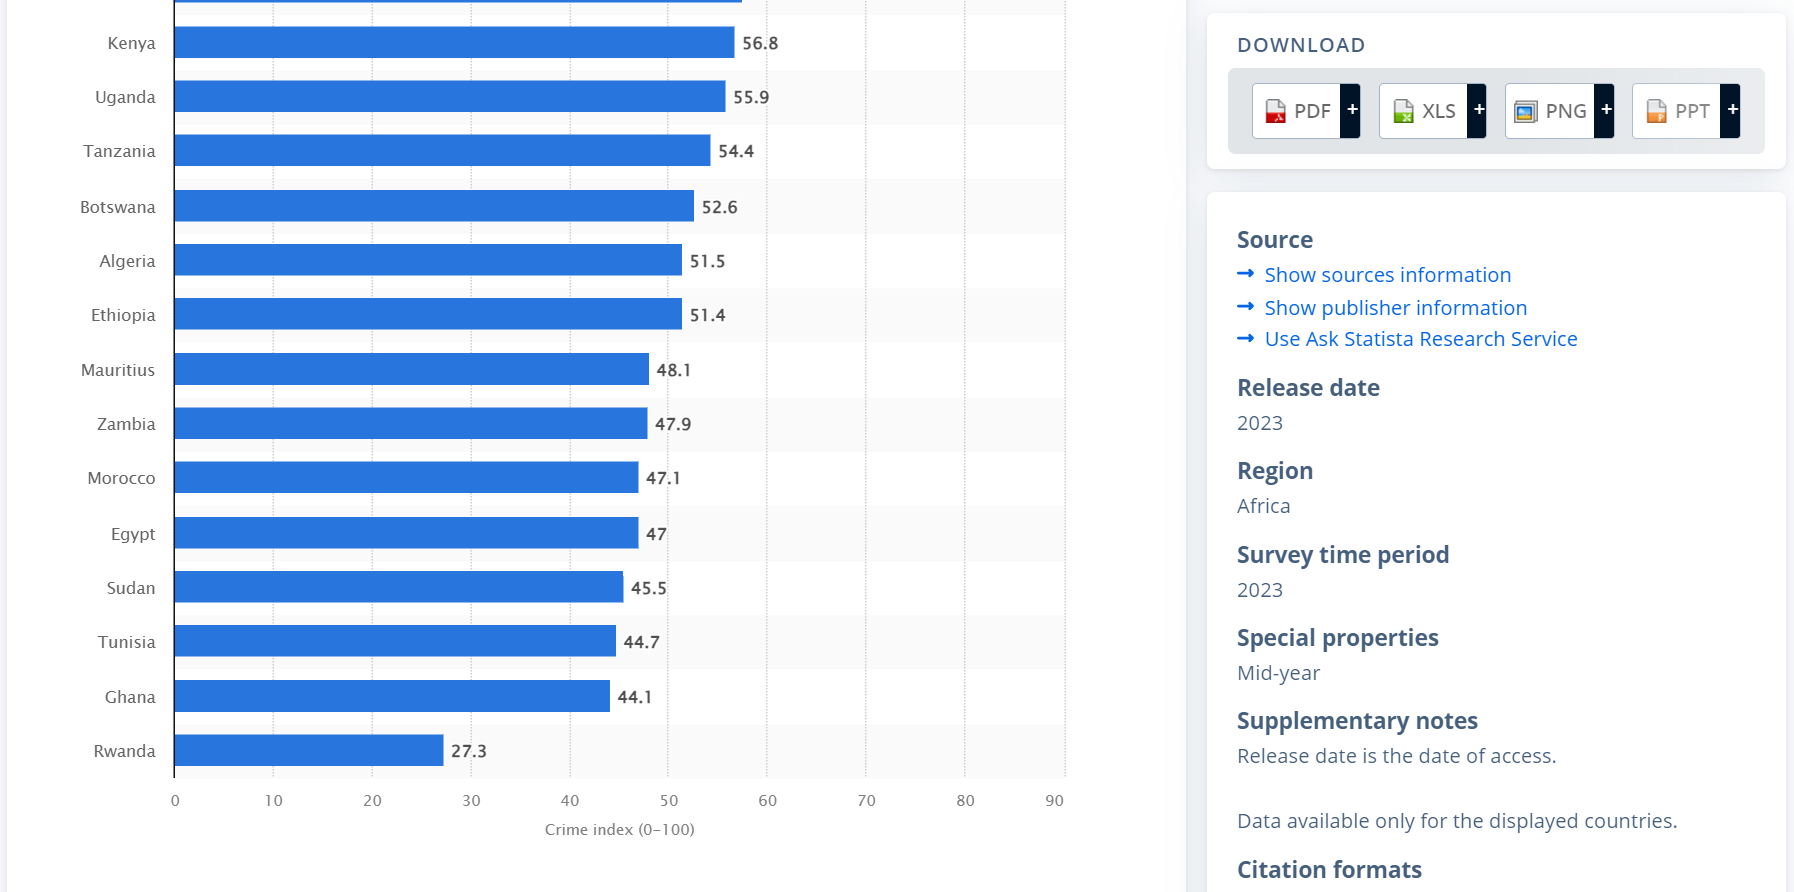
Task: Click the Kenya bar in the chart
Action: tap(454, 42)
